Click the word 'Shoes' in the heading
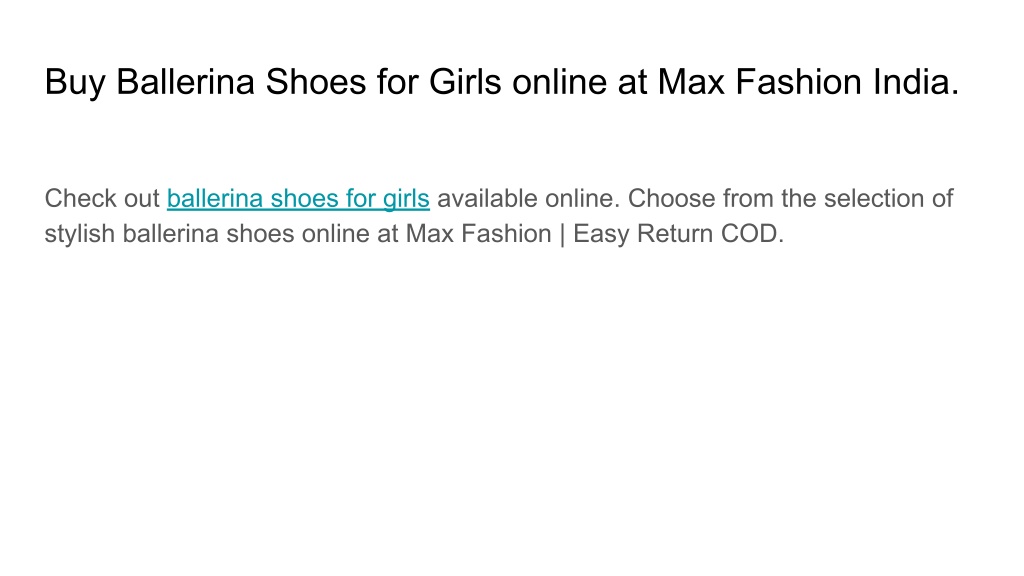The height and width of the screenshot is (576, 1024). pos(315,82)
